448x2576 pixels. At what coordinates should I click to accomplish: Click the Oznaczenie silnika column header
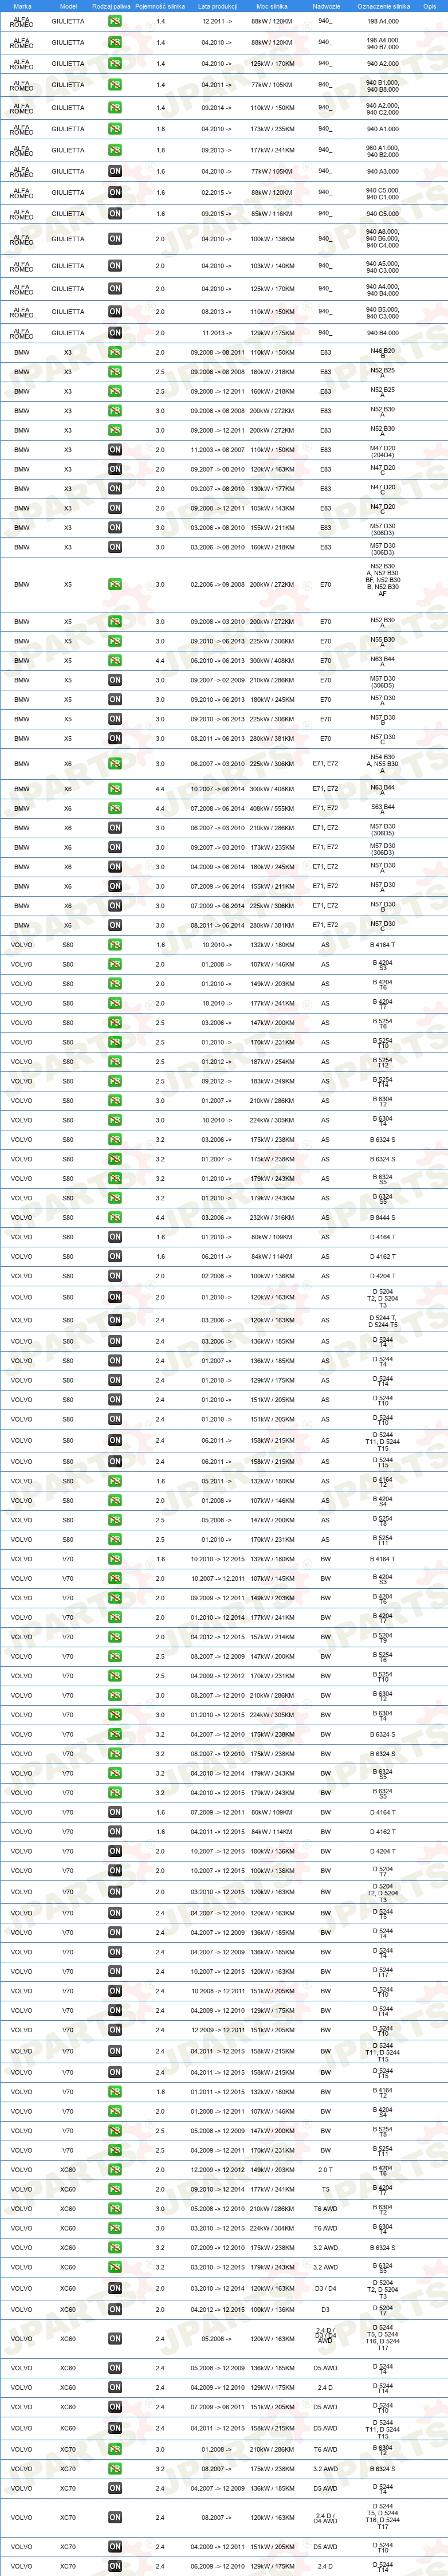point(383,6)
